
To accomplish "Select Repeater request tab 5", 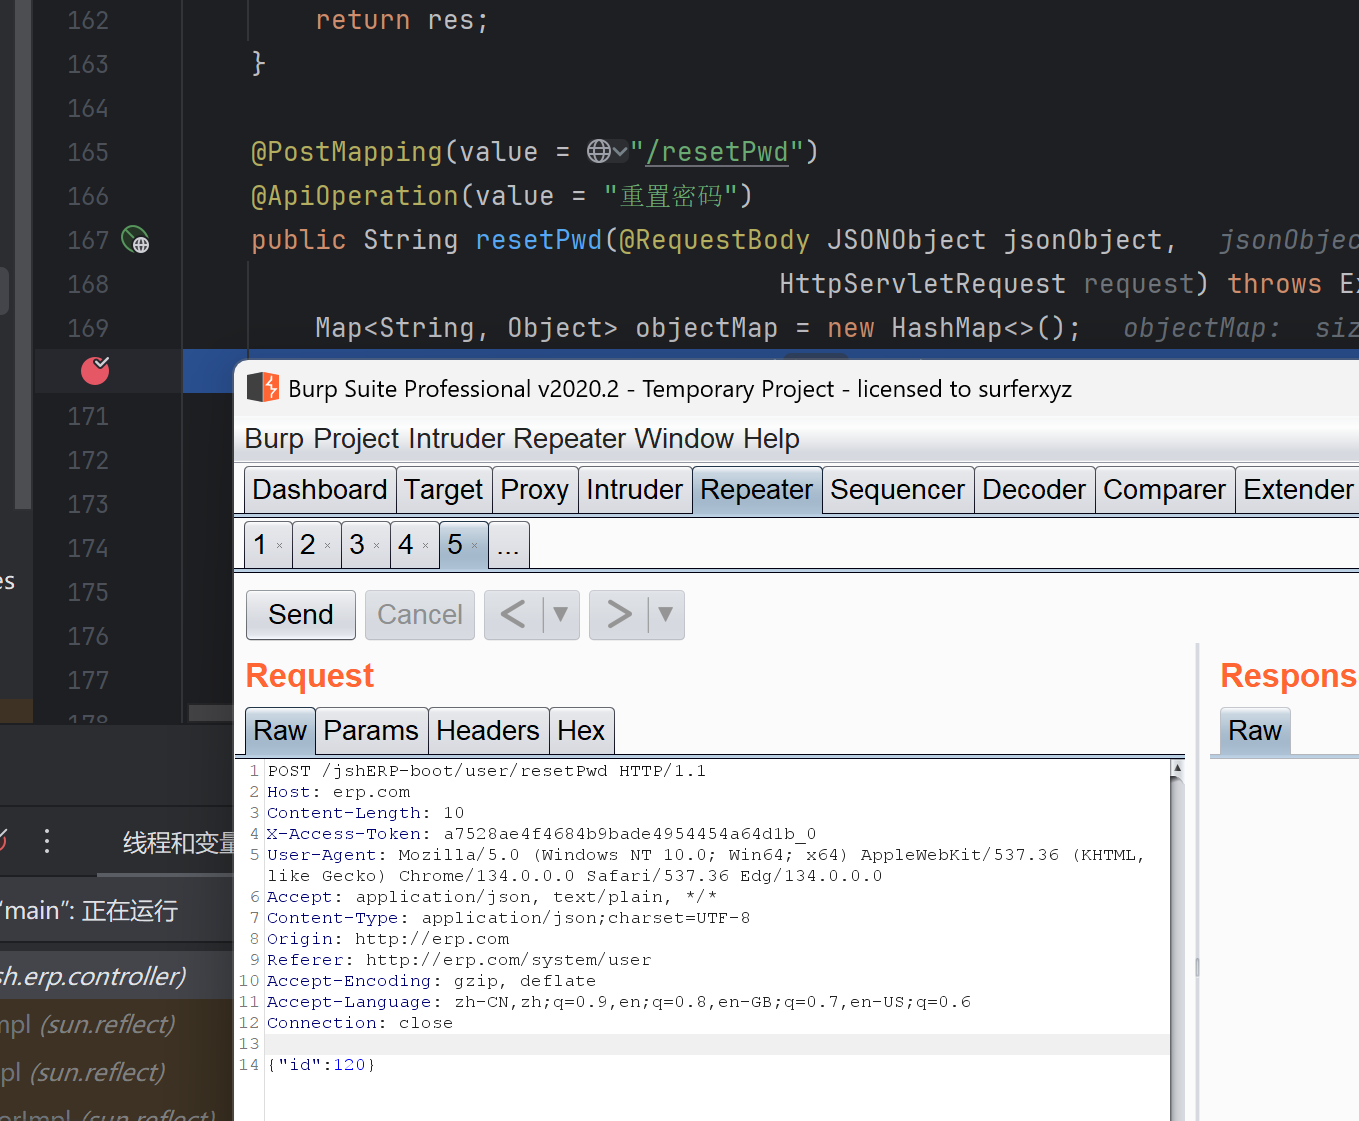I will click(x=455, y=545).
